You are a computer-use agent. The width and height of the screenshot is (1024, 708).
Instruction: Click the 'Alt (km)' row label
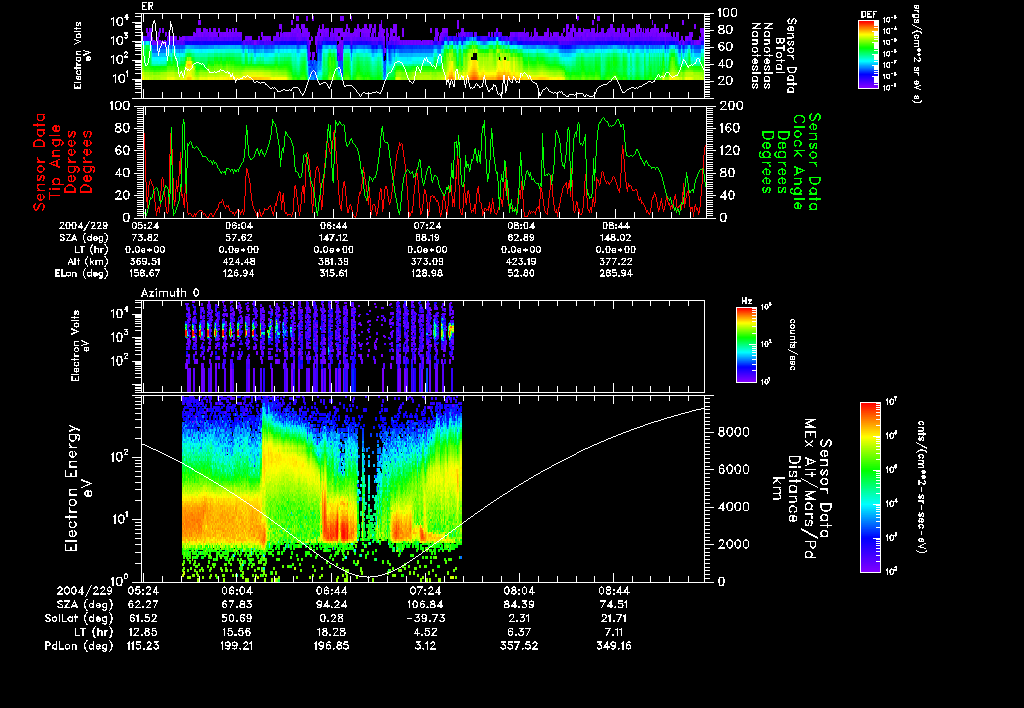[88, 261]
